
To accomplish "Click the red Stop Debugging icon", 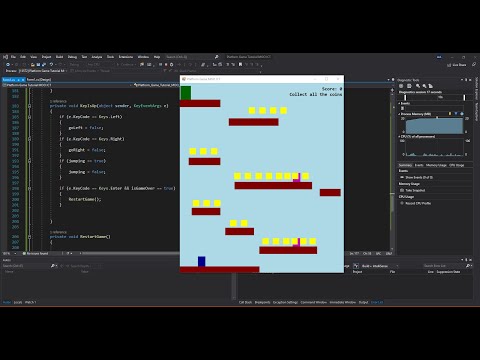I will (x=166, y=65).
